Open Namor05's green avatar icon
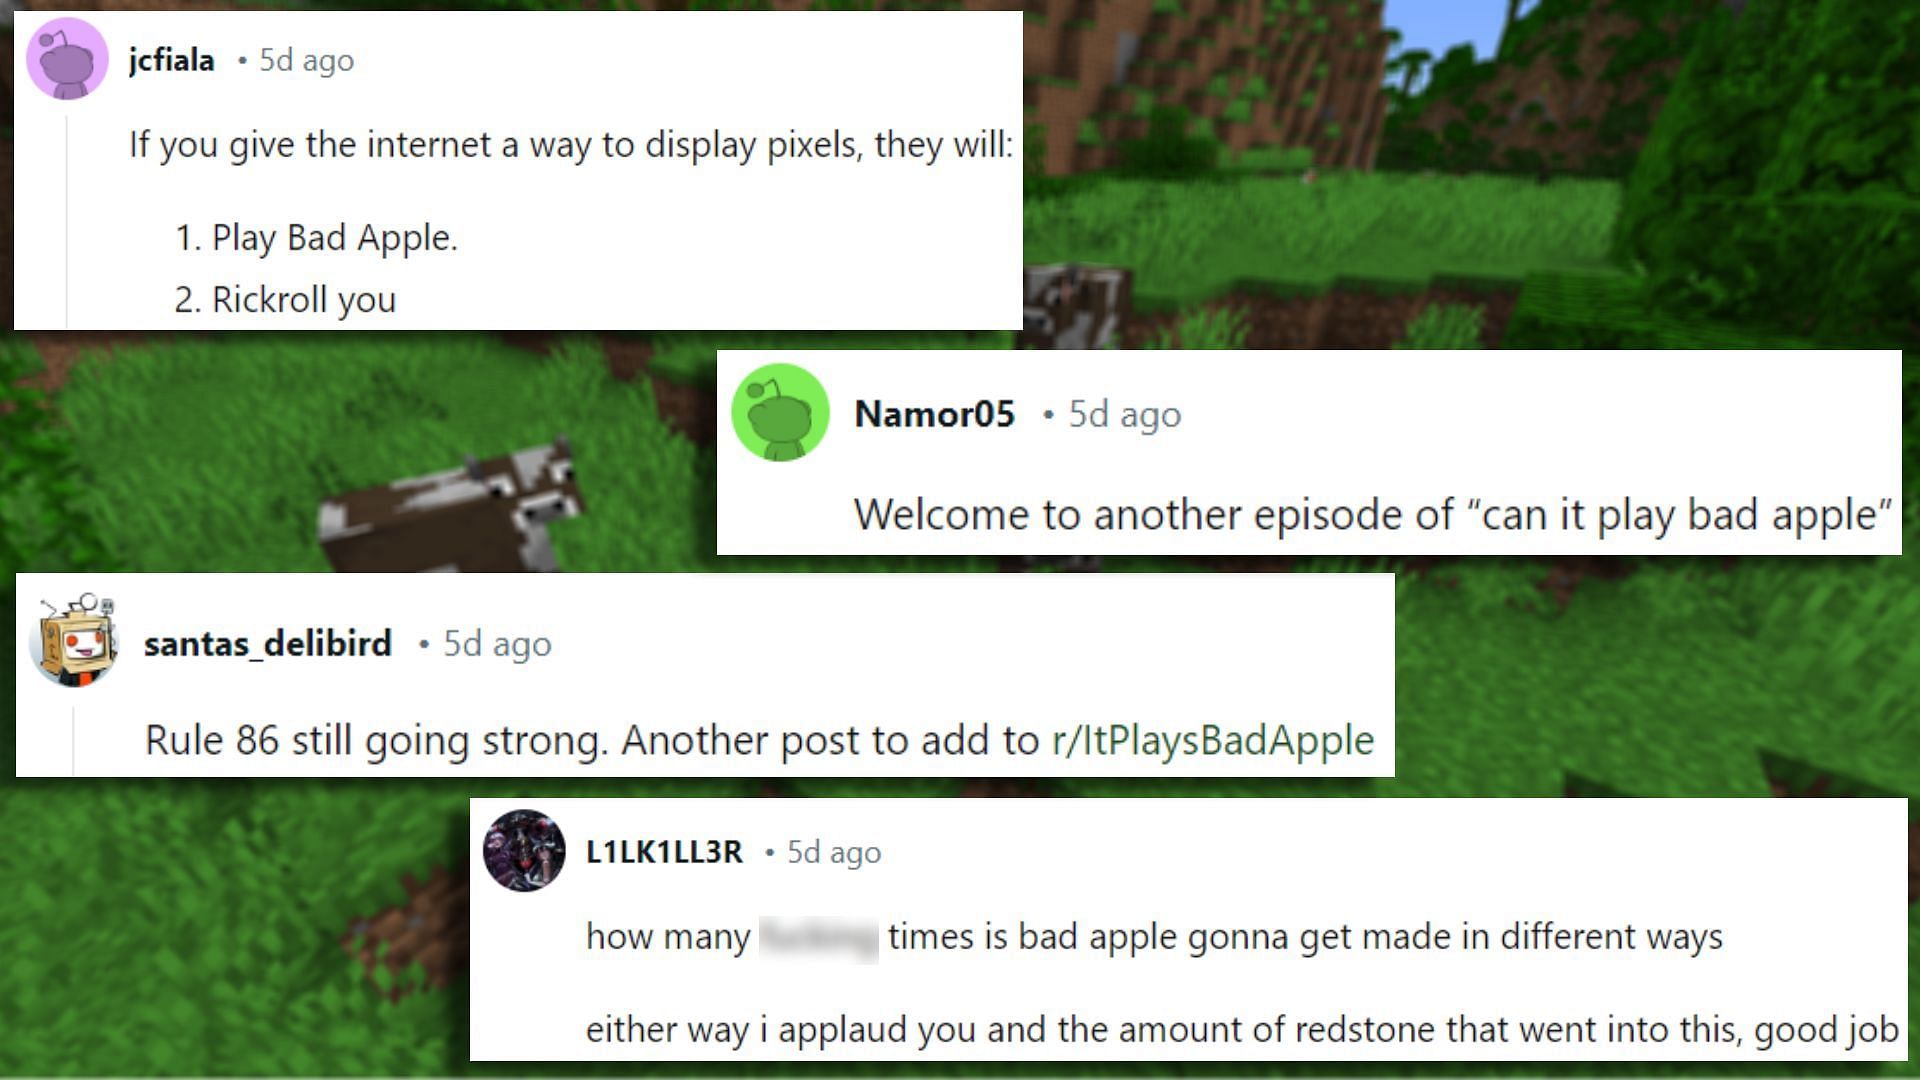 click(780, 412)
